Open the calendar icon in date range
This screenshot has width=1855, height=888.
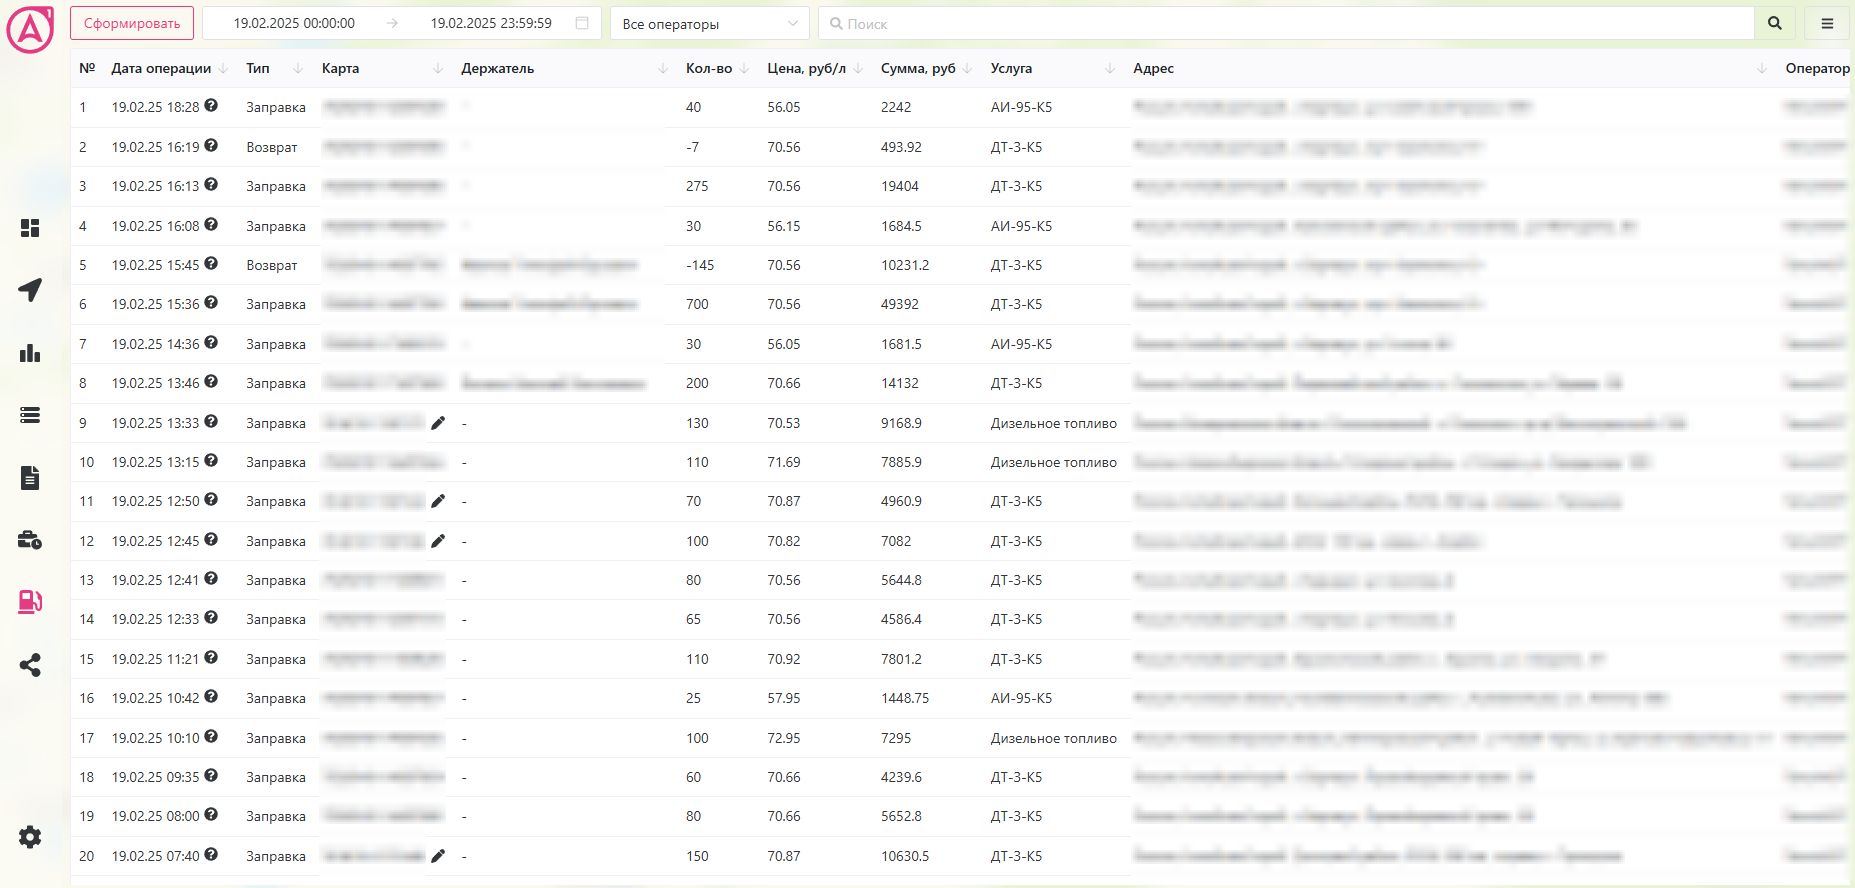pyautogui.click(x=582, y=23)
